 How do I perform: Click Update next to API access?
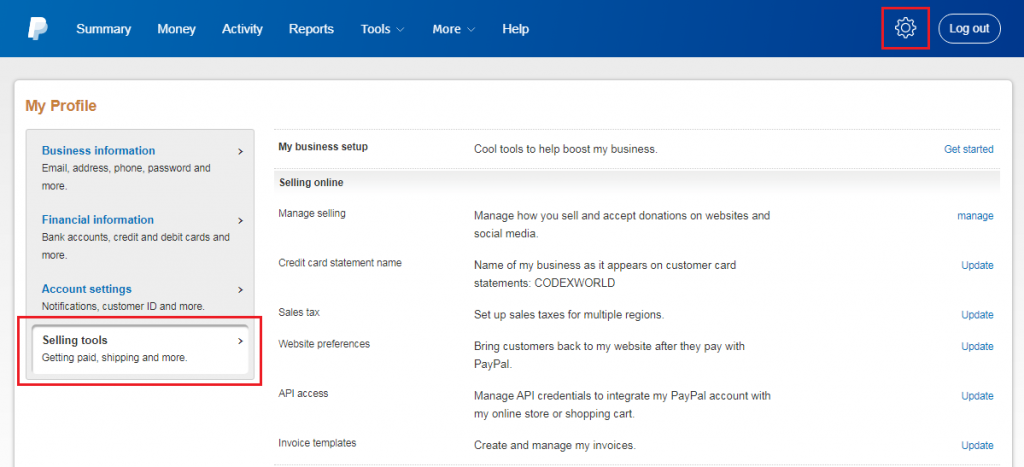977,396
